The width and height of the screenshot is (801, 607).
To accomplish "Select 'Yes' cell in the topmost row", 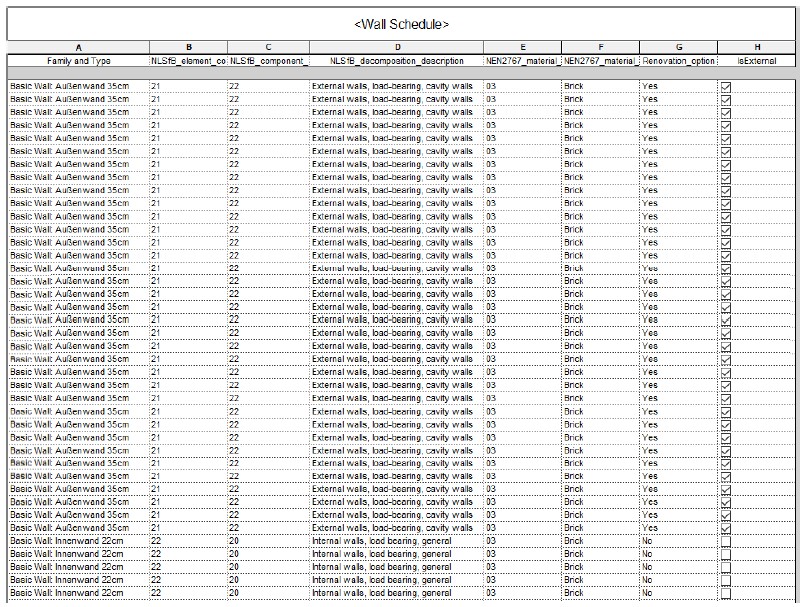I will tap(678, 86).
